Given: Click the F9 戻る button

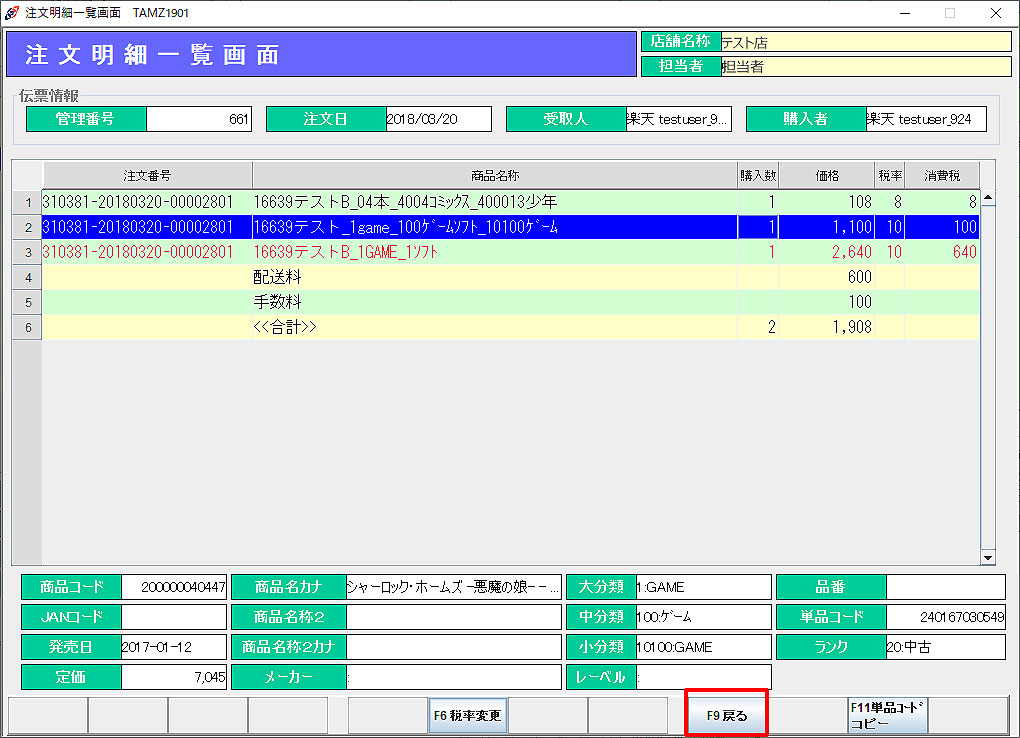Looking at the screenshot, I should pyautogui.click(x=726, y=715).
